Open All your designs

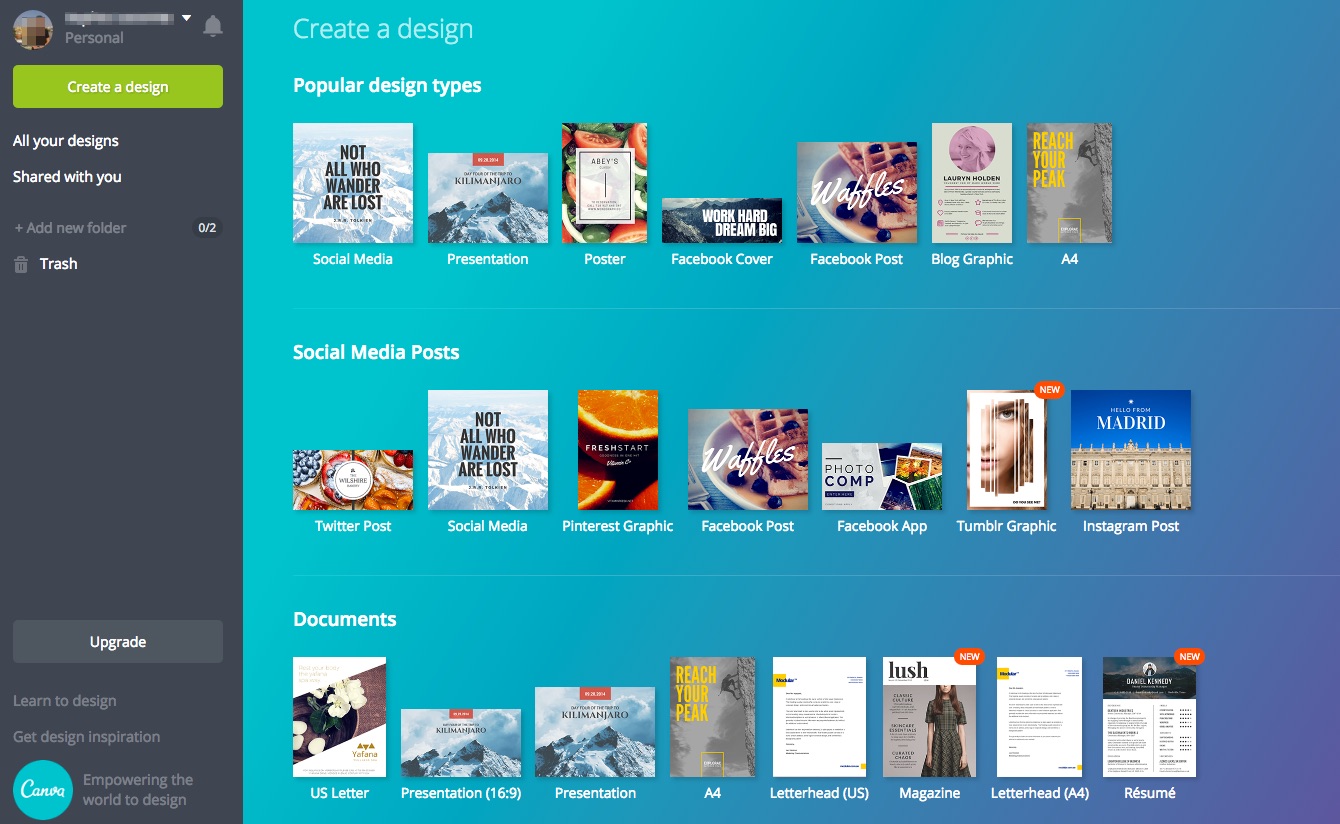66,141
